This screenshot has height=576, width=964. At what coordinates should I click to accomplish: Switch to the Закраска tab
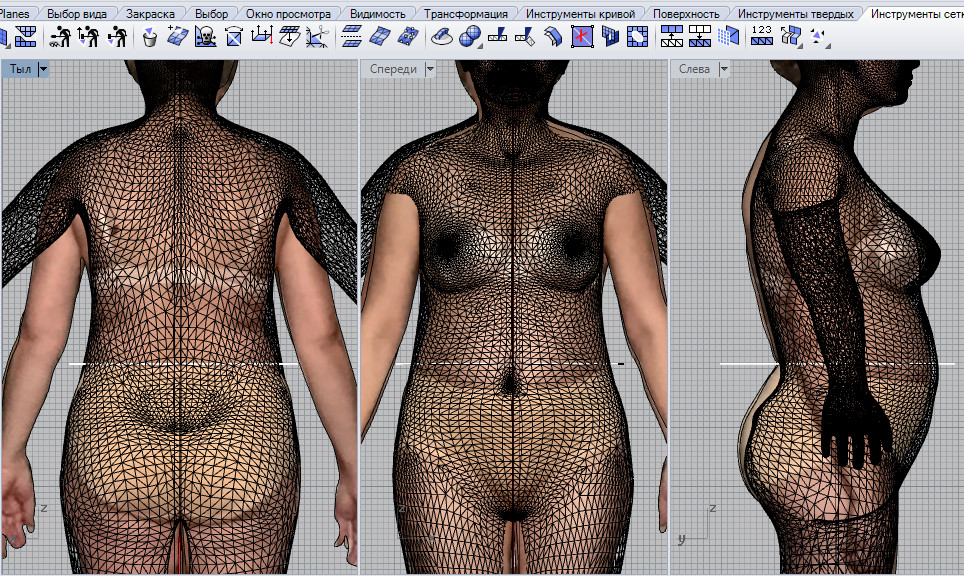(x=153, y=14)
